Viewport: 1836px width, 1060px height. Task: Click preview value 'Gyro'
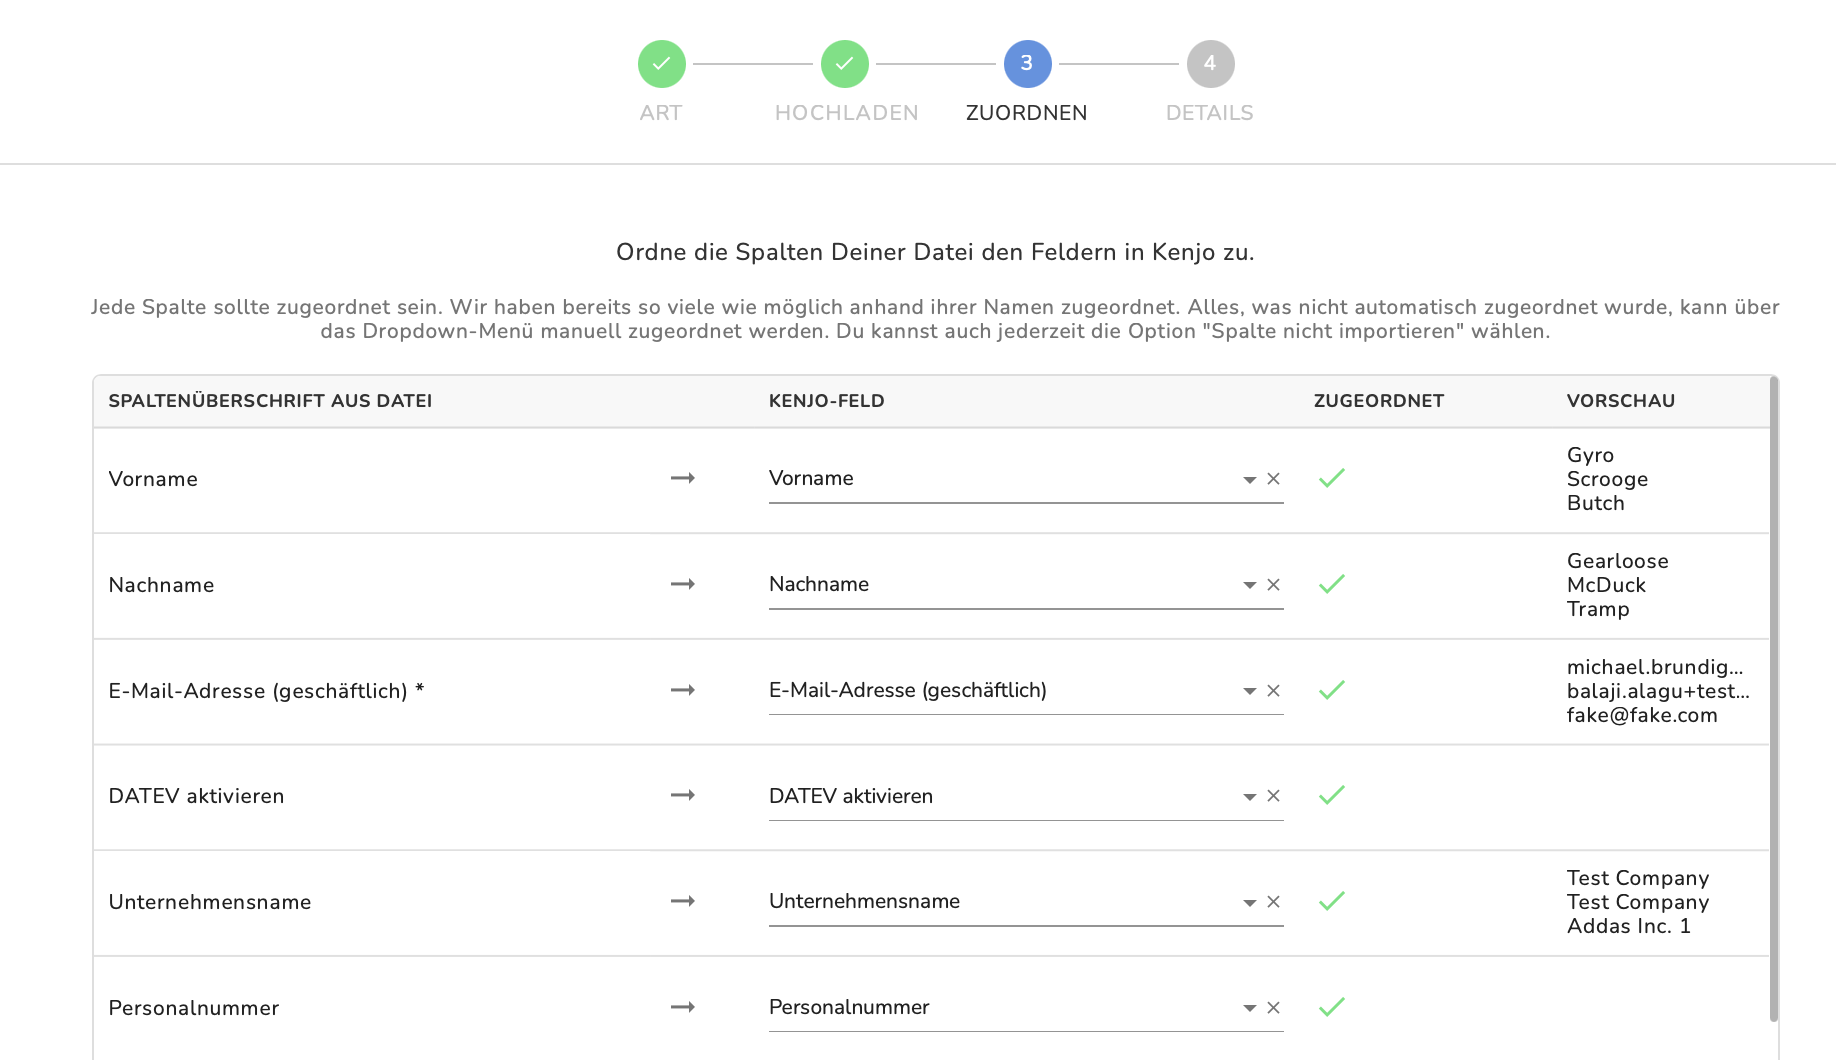(1590, 455)
